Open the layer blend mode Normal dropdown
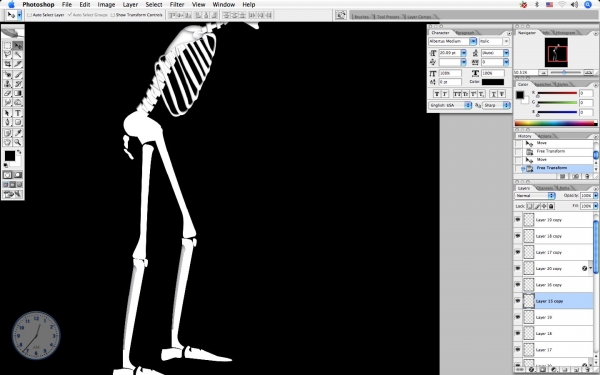 coord(535,196)
